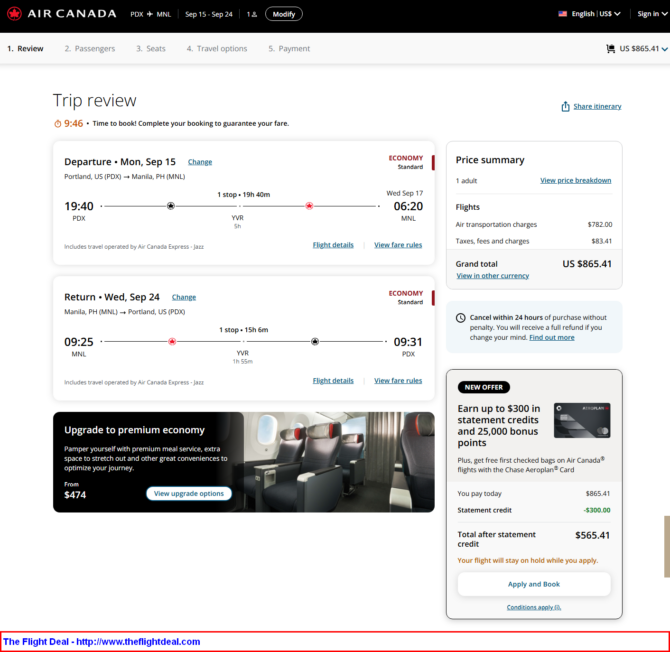
Task: Open Flight details for return flight
Action: click(333, 381)
